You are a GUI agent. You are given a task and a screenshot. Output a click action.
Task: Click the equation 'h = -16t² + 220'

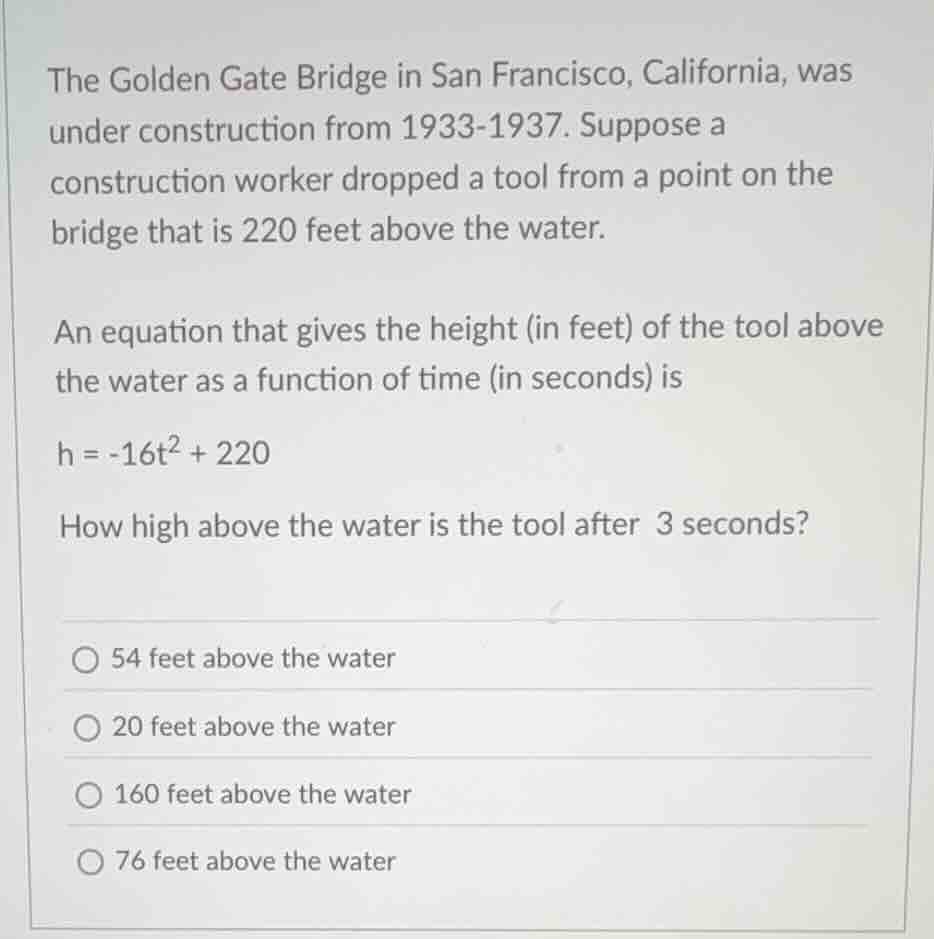160,452
